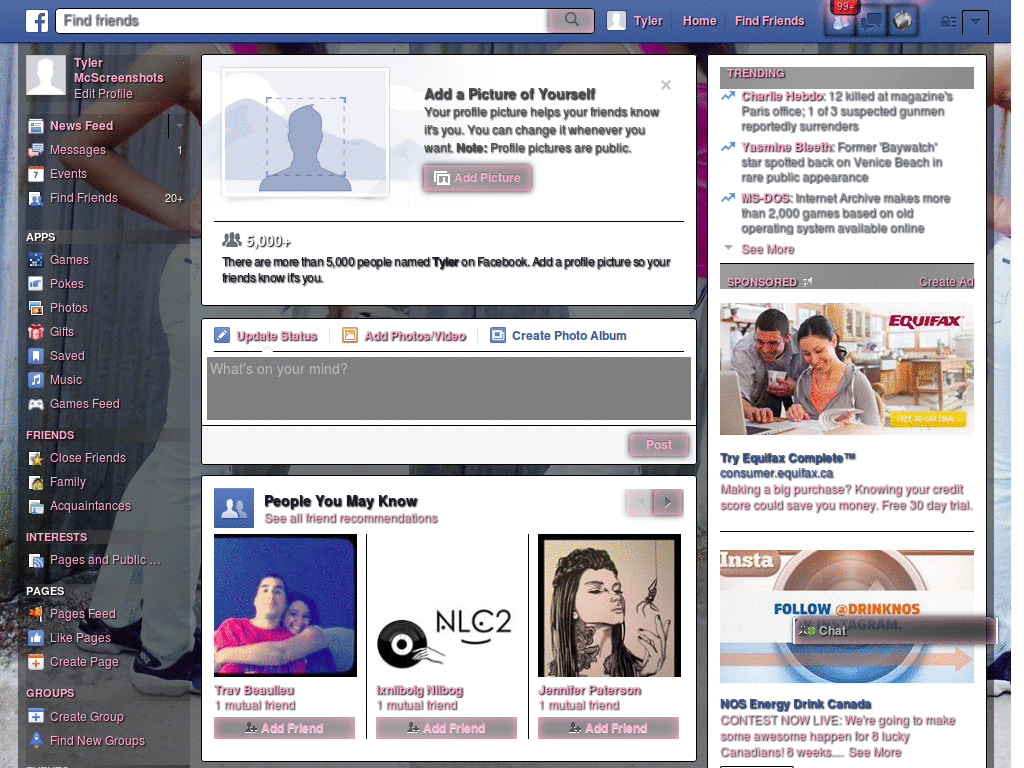Add Ixnilboig Nilbog as friend
Viewport: 1024px width, 768px height.
[x=446, y=728]
